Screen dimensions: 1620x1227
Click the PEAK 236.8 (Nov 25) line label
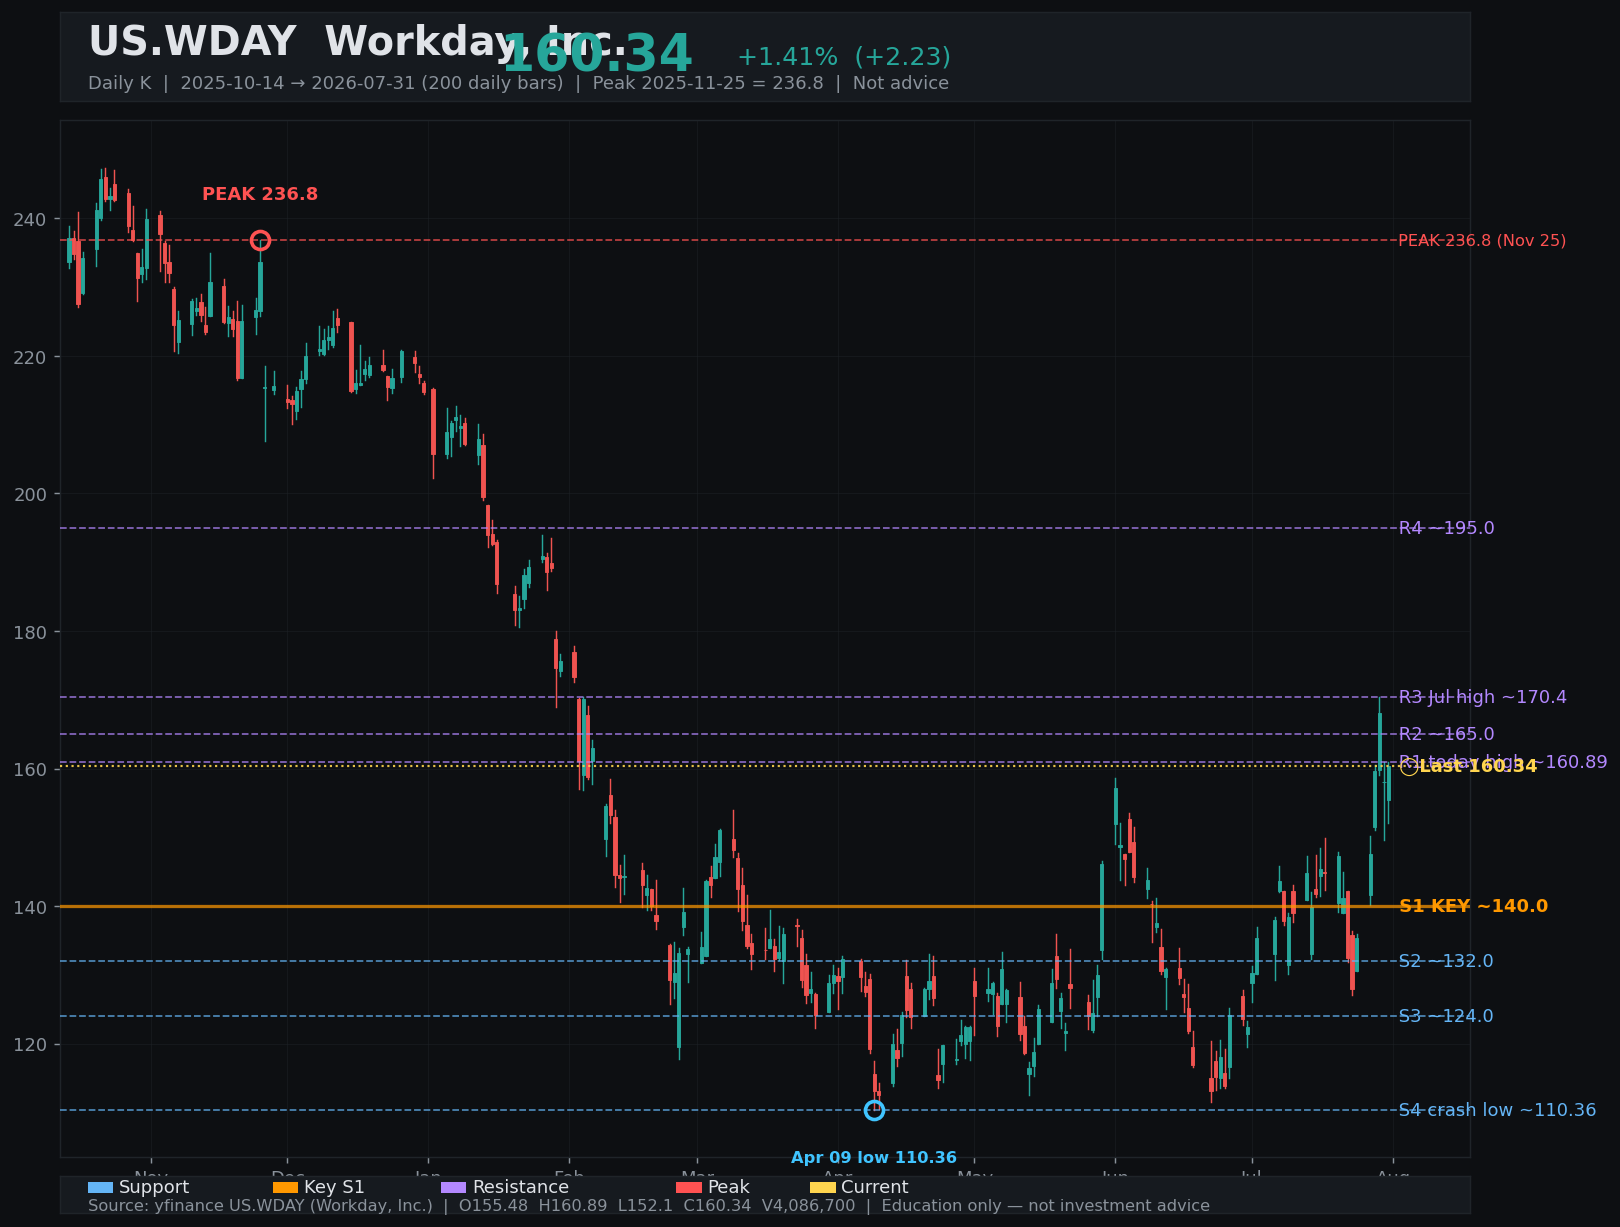[1482, 240]
